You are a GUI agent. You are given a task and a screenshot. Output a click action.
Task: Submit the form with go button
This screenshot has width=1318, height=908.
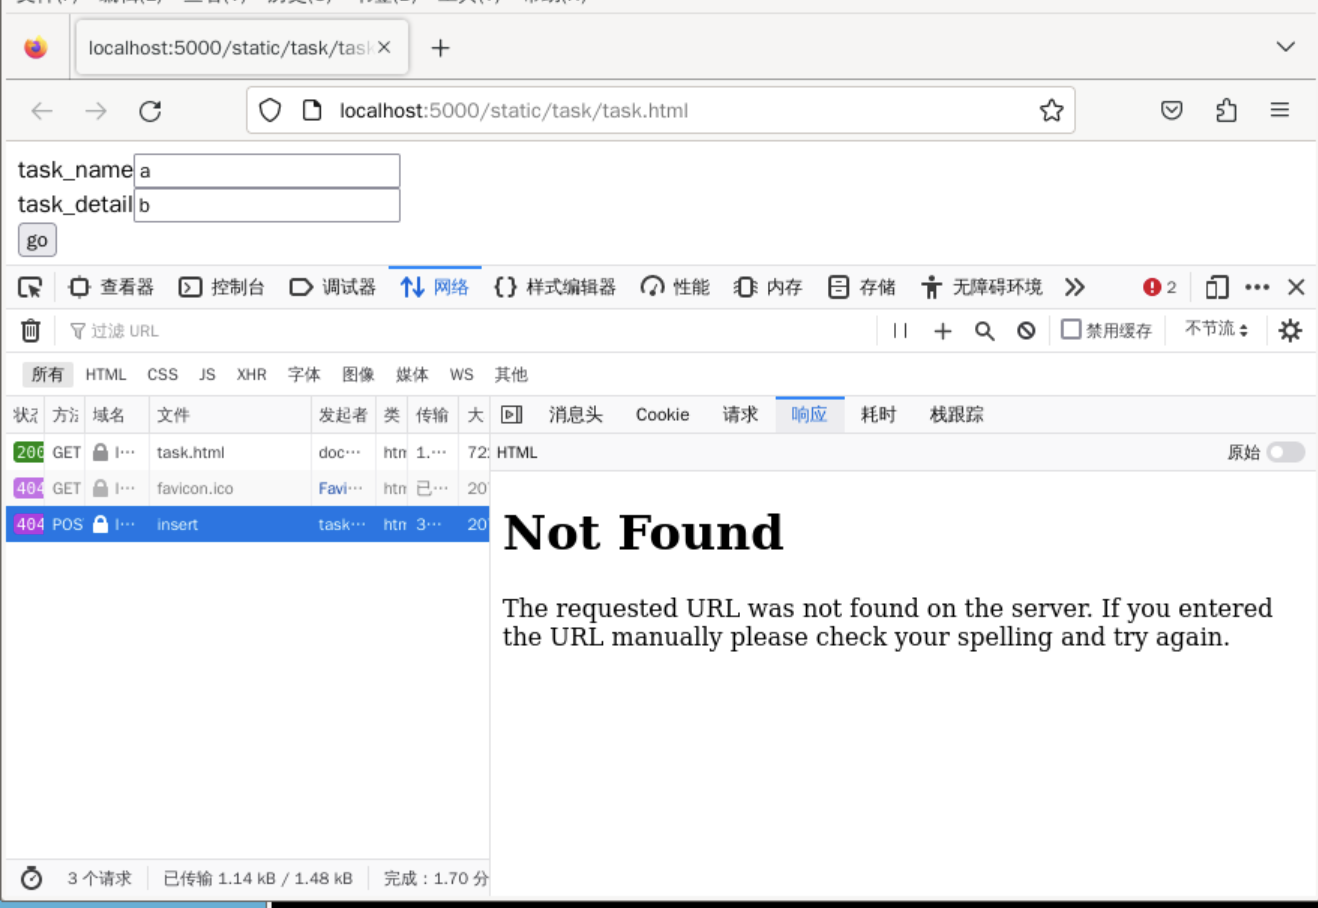click(x=37, y=240)
